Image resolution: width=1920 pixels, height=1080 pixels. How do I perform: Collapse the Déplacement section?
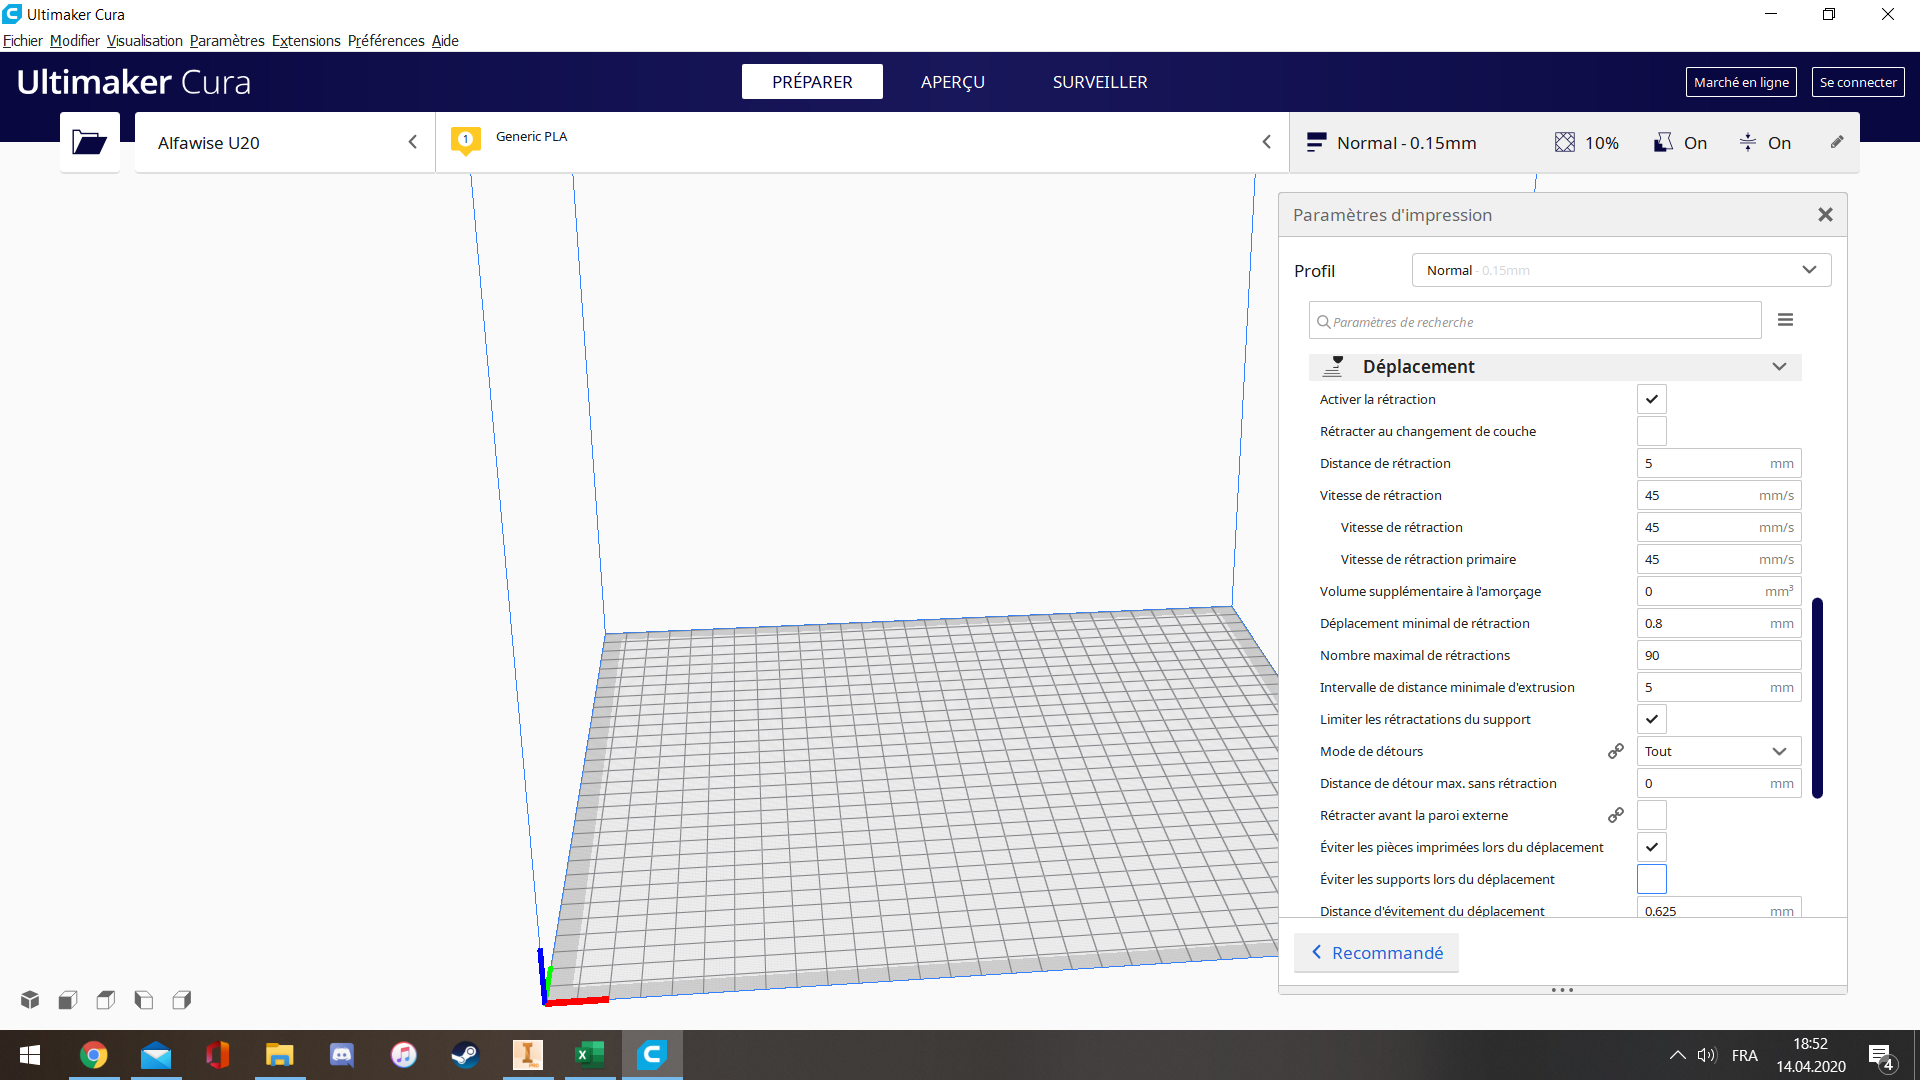[1555, 367]
